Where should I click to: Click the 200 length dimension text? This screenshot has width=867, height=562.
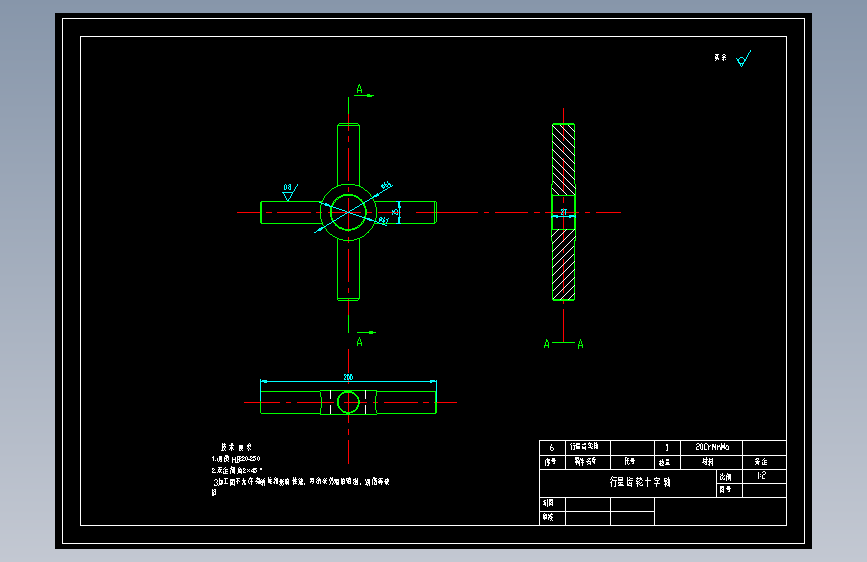(348, 377)
